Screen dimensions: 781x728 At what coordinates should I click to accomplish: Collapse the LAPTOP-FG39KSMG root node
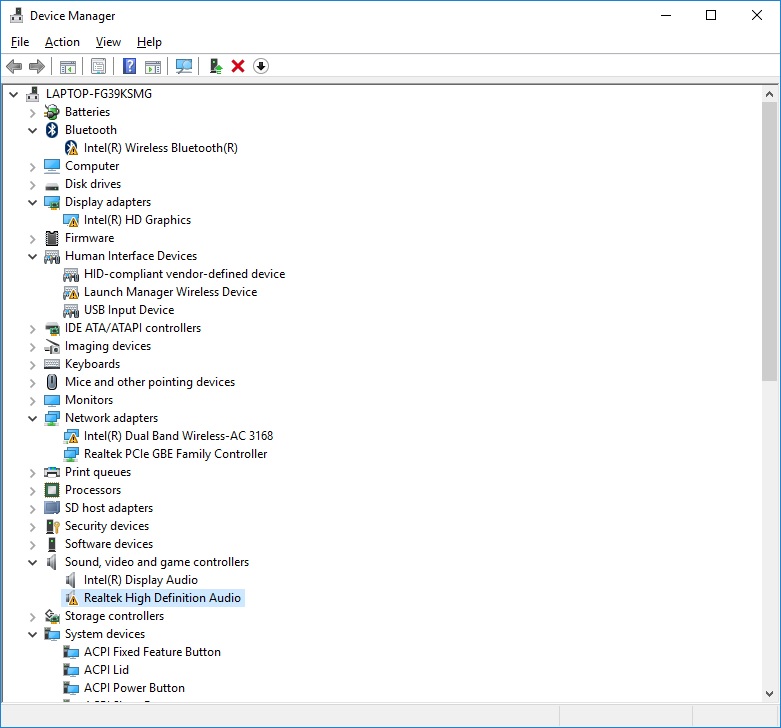tap(13, 94)
